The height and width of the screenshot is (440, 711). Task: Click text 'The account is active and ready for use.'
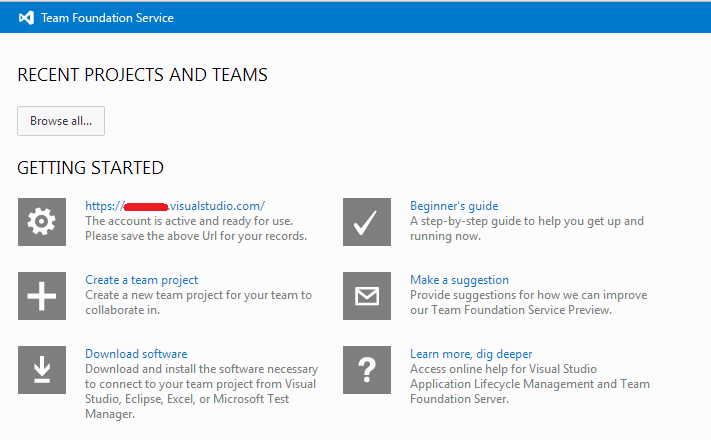(x=189, y=221)
